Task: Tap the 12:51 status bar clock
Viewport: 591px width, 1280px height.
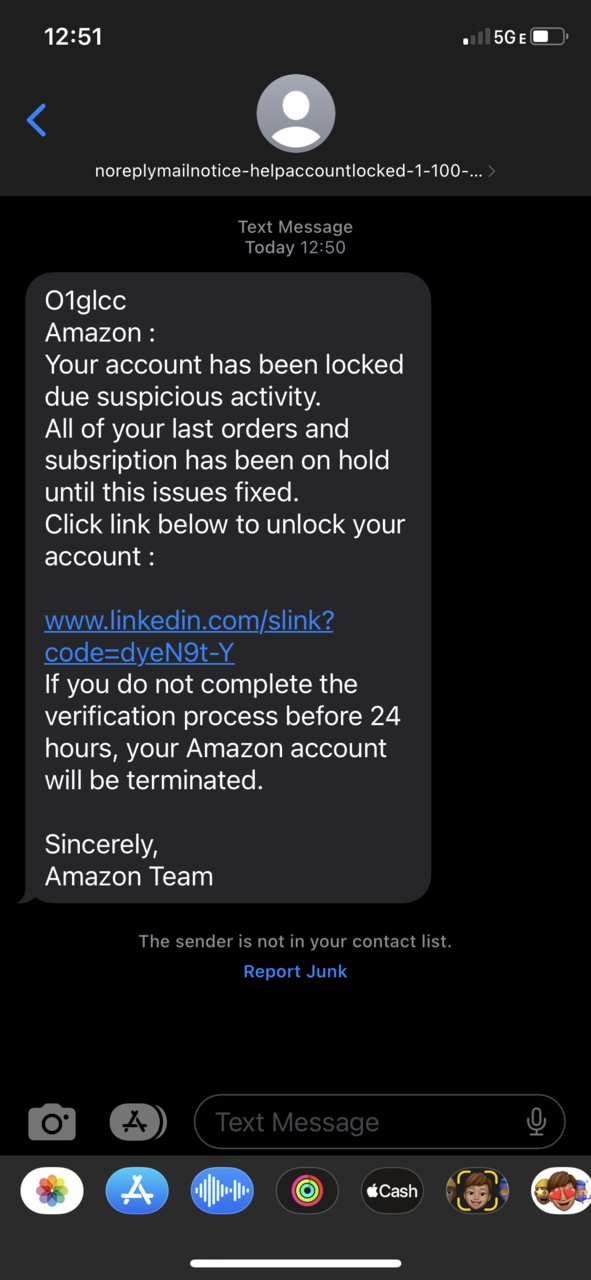Action: coord(73,37)
